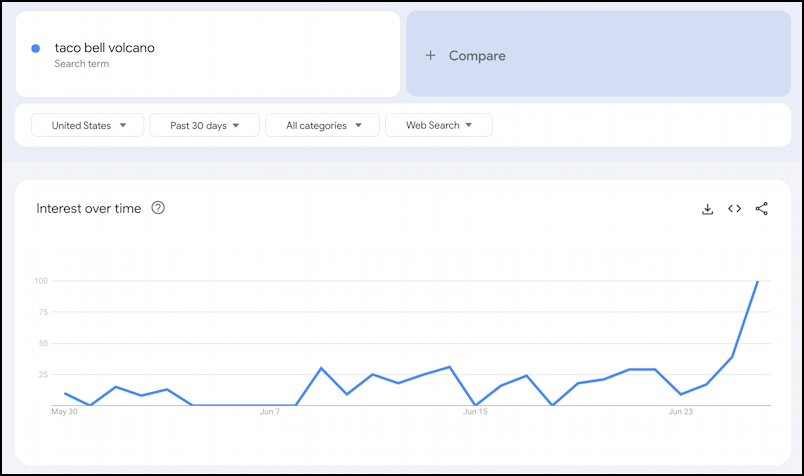804x476 pixels.
Task: Add a comparison term via Compare
Action: pos(598,54)
